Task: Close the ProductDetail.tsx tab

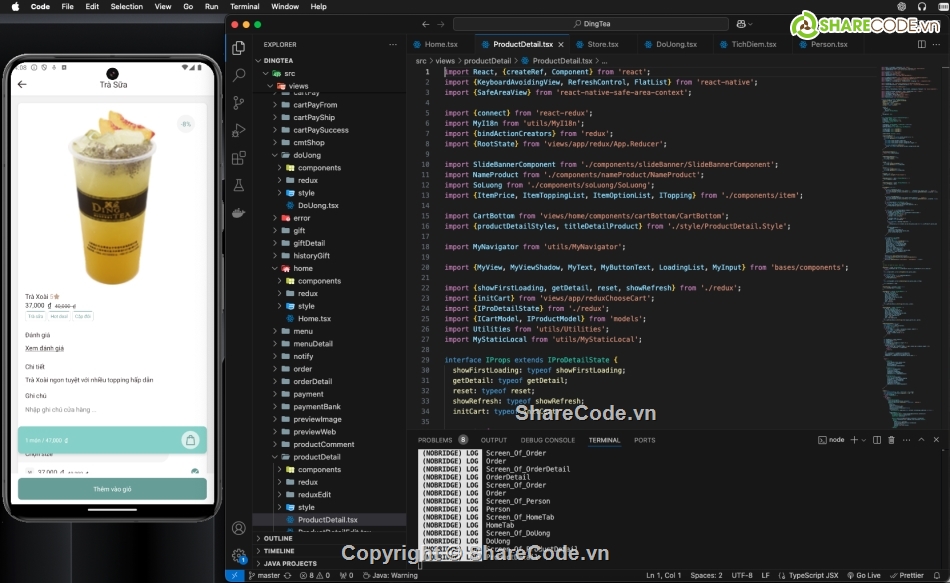Action: coord(561,44)
